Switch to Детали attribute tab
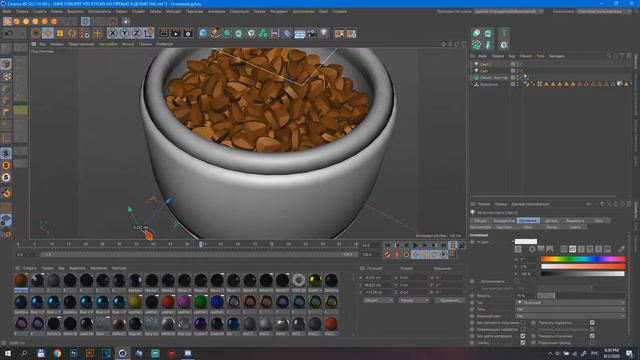640x360 pixels. (551, 220)
